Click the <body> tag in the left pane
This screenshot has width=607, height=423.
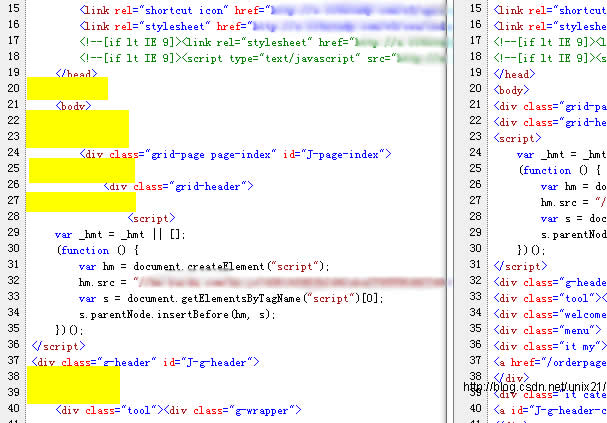tap(74, 106)
